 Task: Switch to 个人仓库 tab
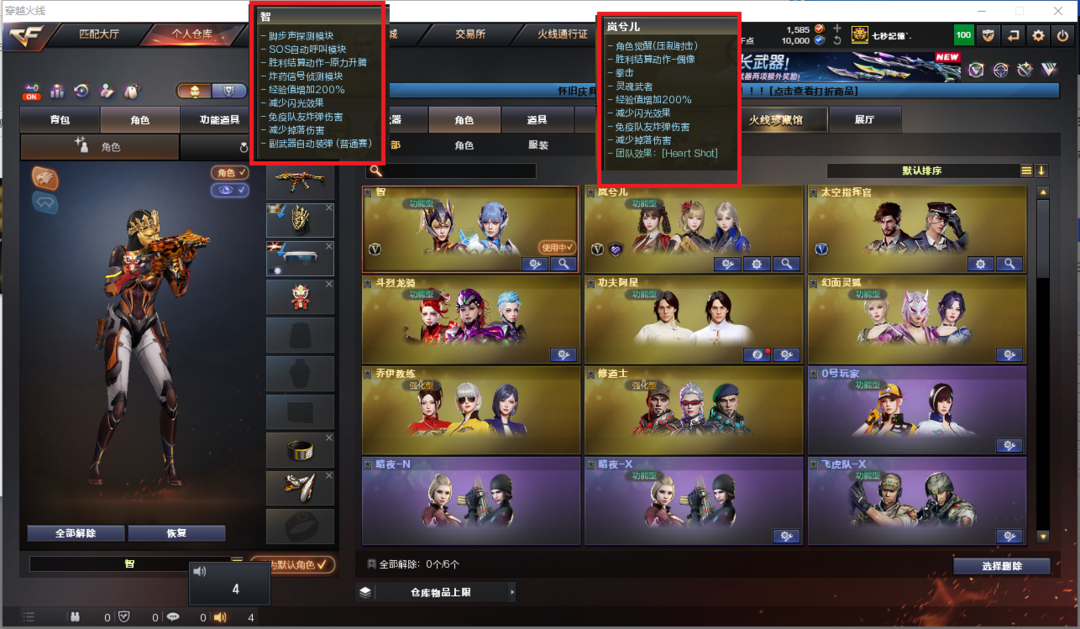(x=192, y=34)
